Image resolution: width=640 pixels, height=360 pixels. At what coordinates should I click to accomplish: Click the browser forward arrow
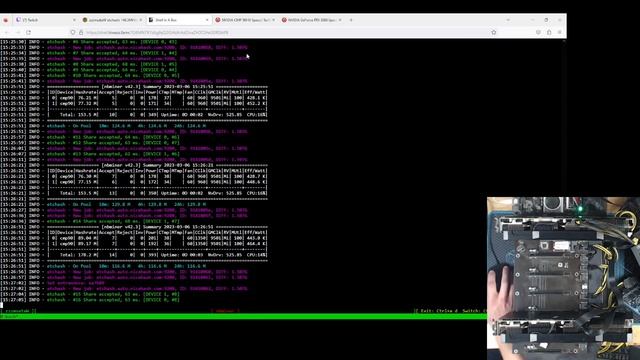pyautogui.click(x=18, y=32)
